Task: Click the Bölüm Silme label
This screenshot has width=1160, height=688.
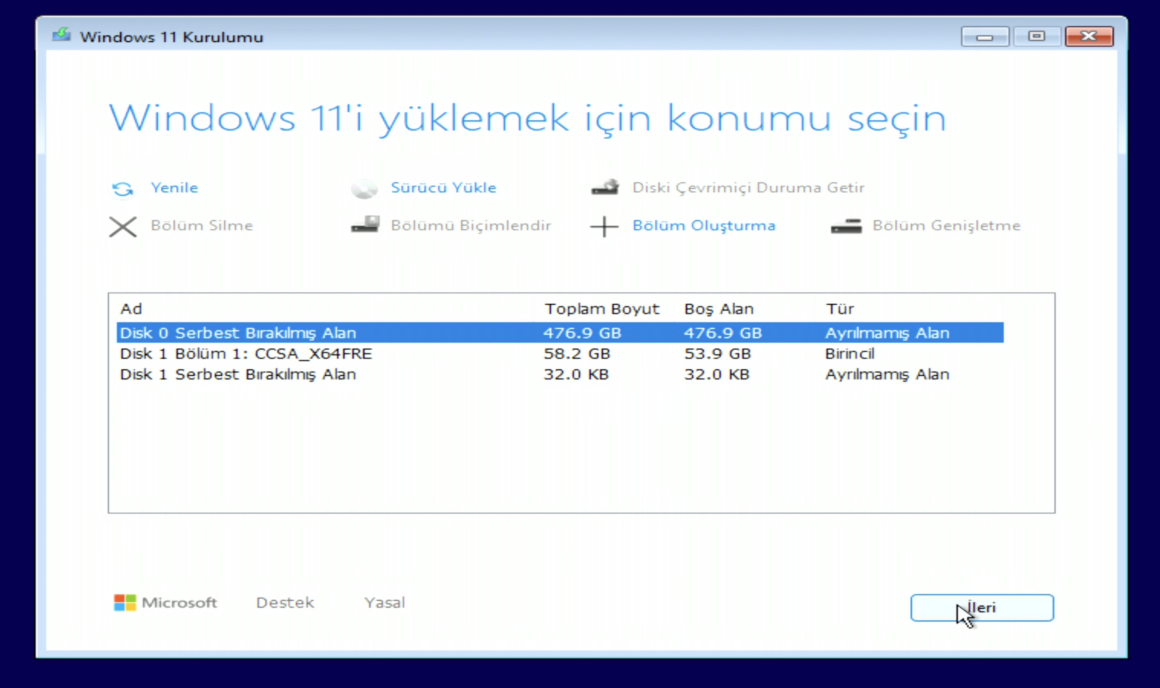Action: click(x=201, y=225)
